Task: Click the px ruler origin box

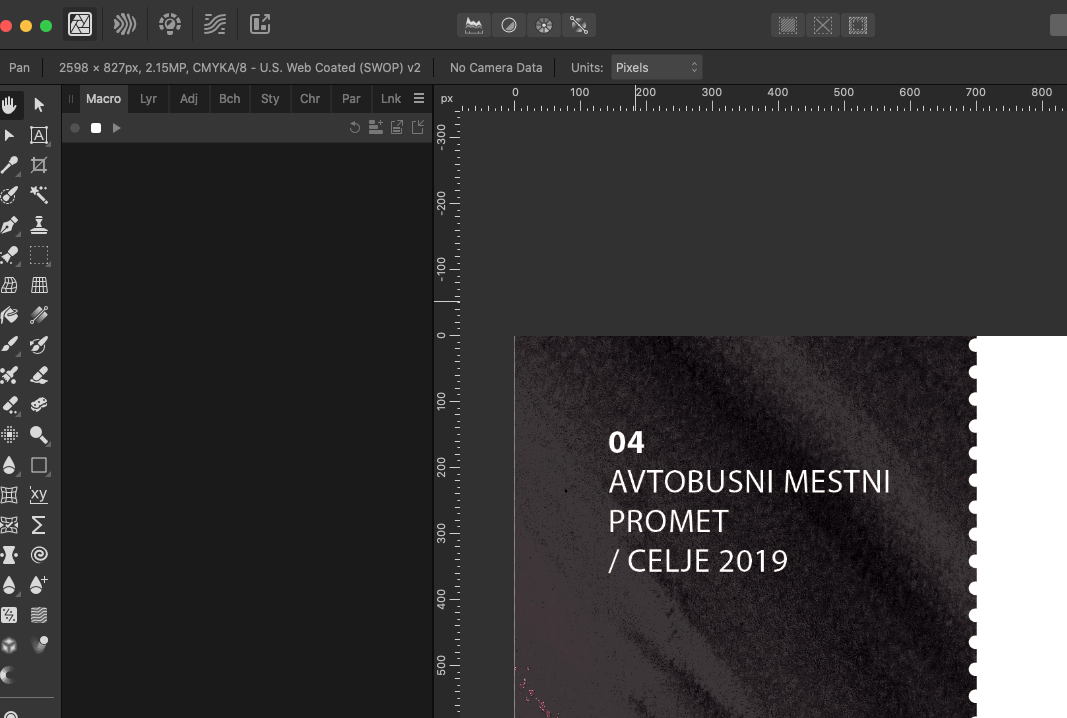Action: pos(446,99)
